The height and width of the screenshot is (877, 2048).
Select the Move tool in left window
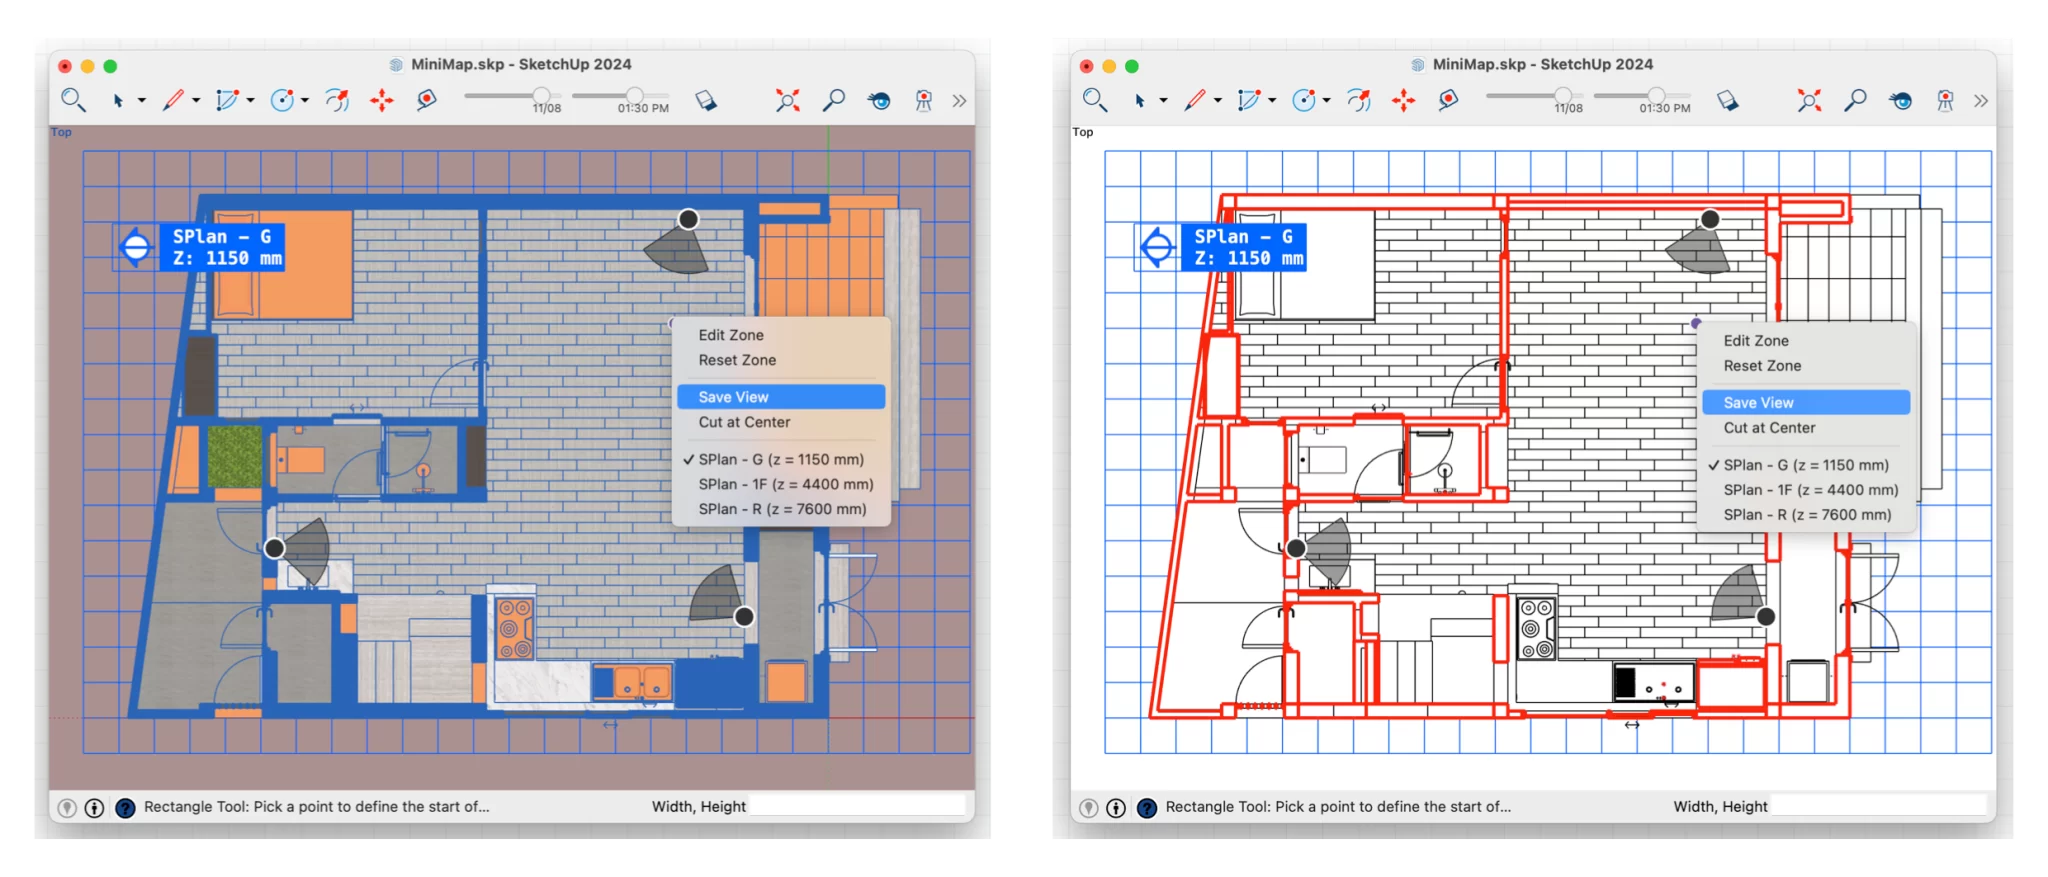click(x=381, y=100)
